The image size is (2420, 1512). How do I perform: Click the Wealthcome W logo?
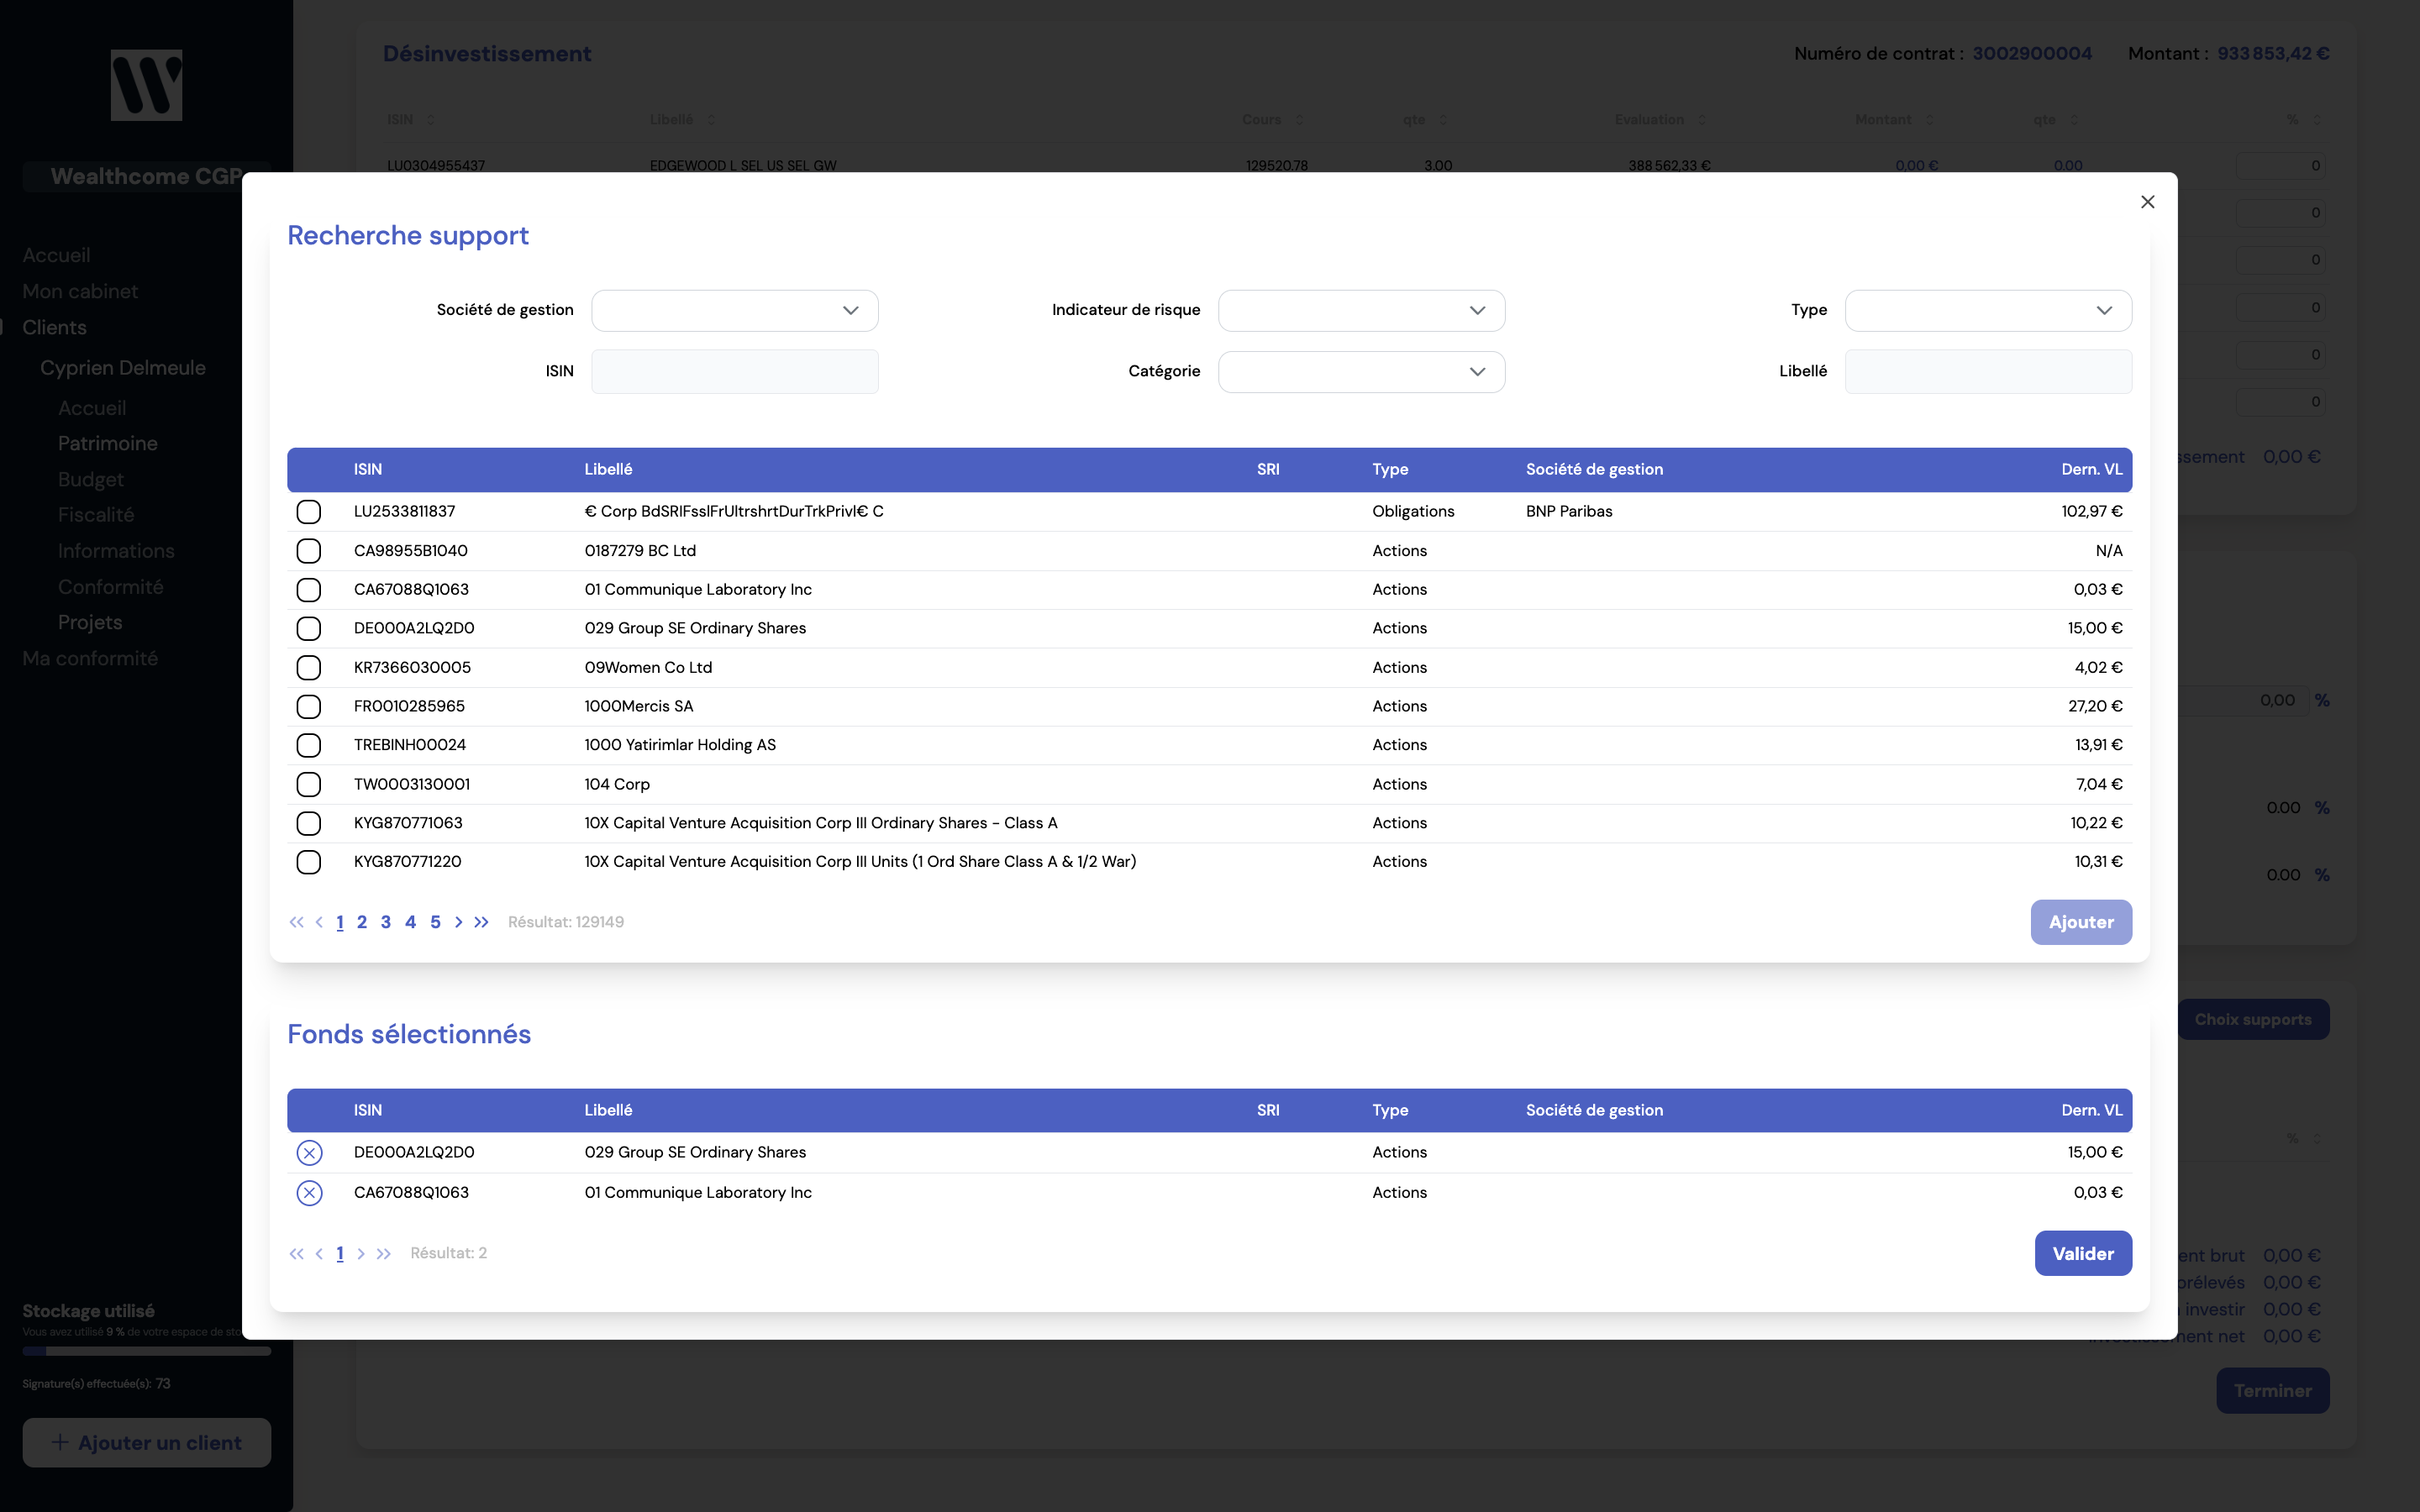[146, 85]
